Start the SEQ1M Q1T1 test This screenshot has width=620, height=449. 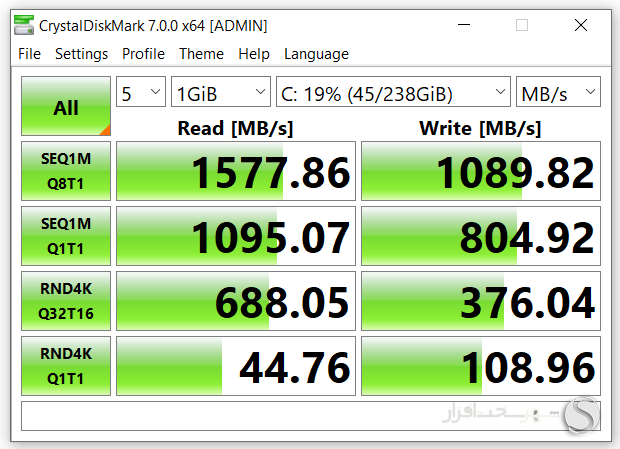(66, 236)
